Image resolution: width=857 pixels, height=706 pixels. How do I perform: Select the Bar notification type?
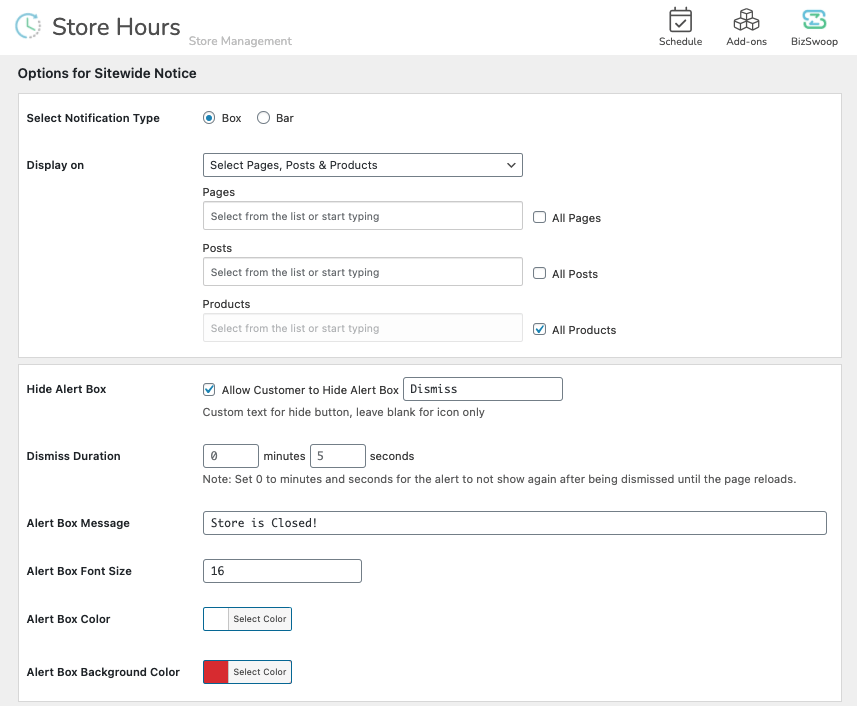click(263, 118)
